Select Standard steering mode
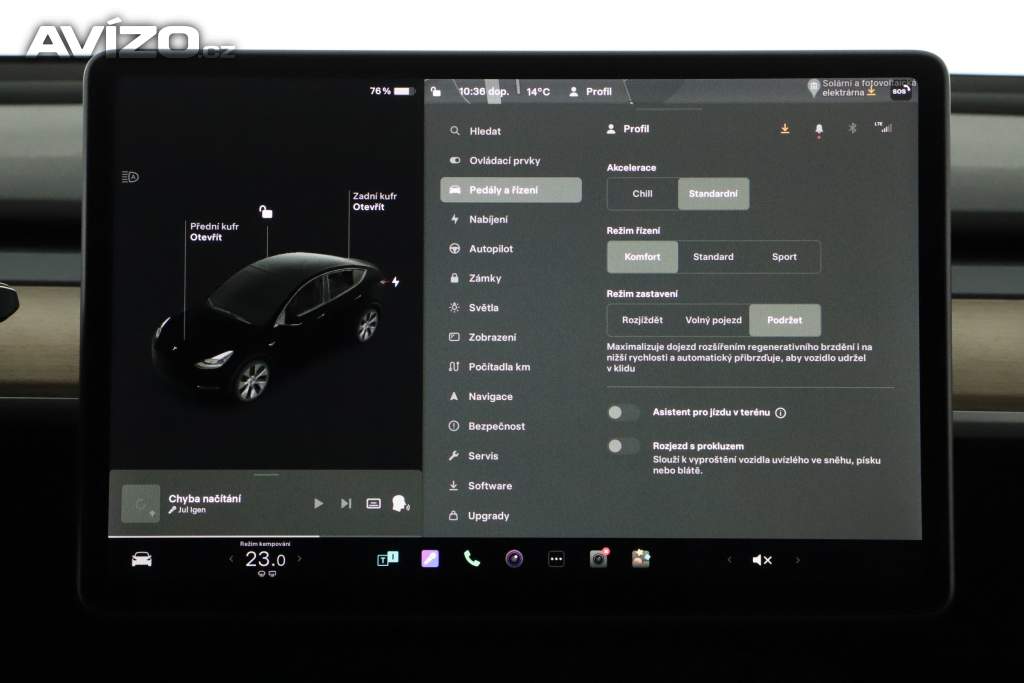 point(713,257)
